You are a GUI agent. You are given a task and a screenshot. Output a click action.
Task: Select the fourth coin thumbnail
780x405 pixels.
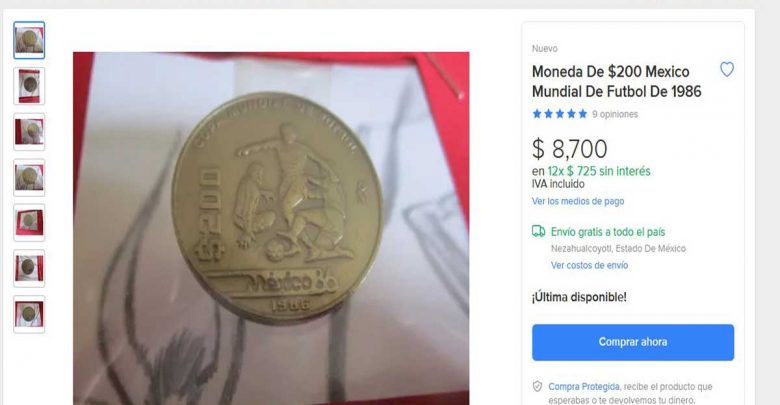click(29, 178)
